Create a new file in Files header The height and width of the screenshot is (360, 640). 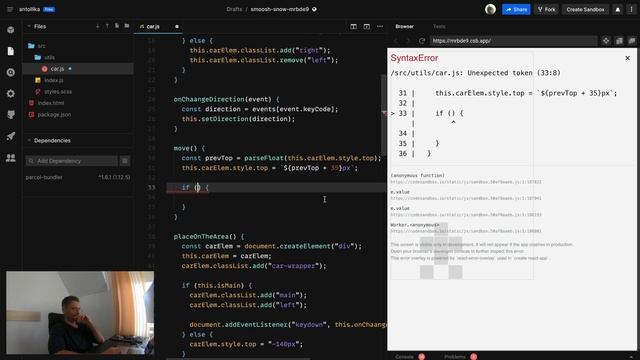tap(117, 26)
